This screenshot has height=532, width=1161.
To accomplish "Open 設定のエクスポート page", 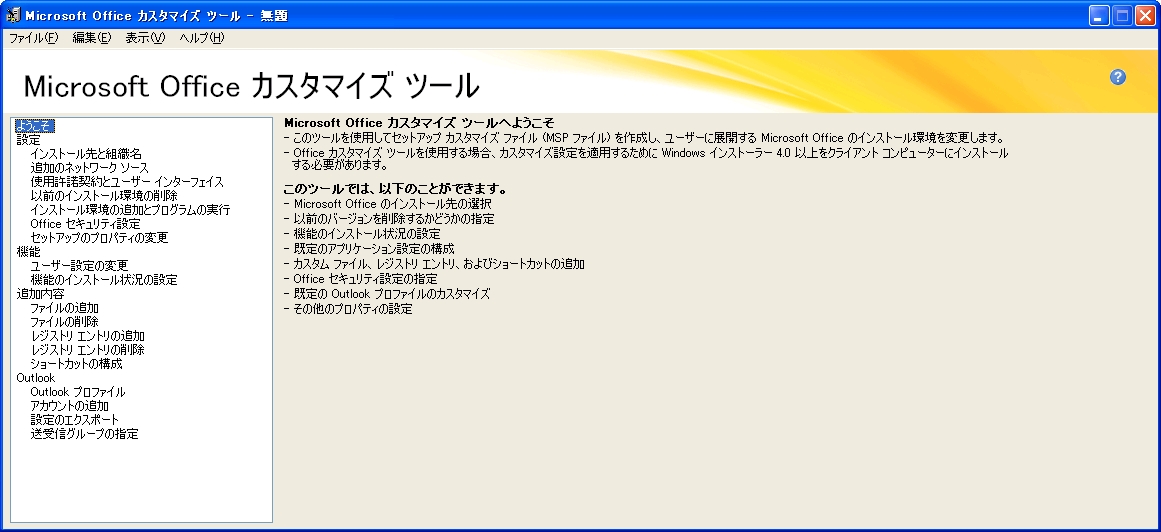I will pos(75,420).
